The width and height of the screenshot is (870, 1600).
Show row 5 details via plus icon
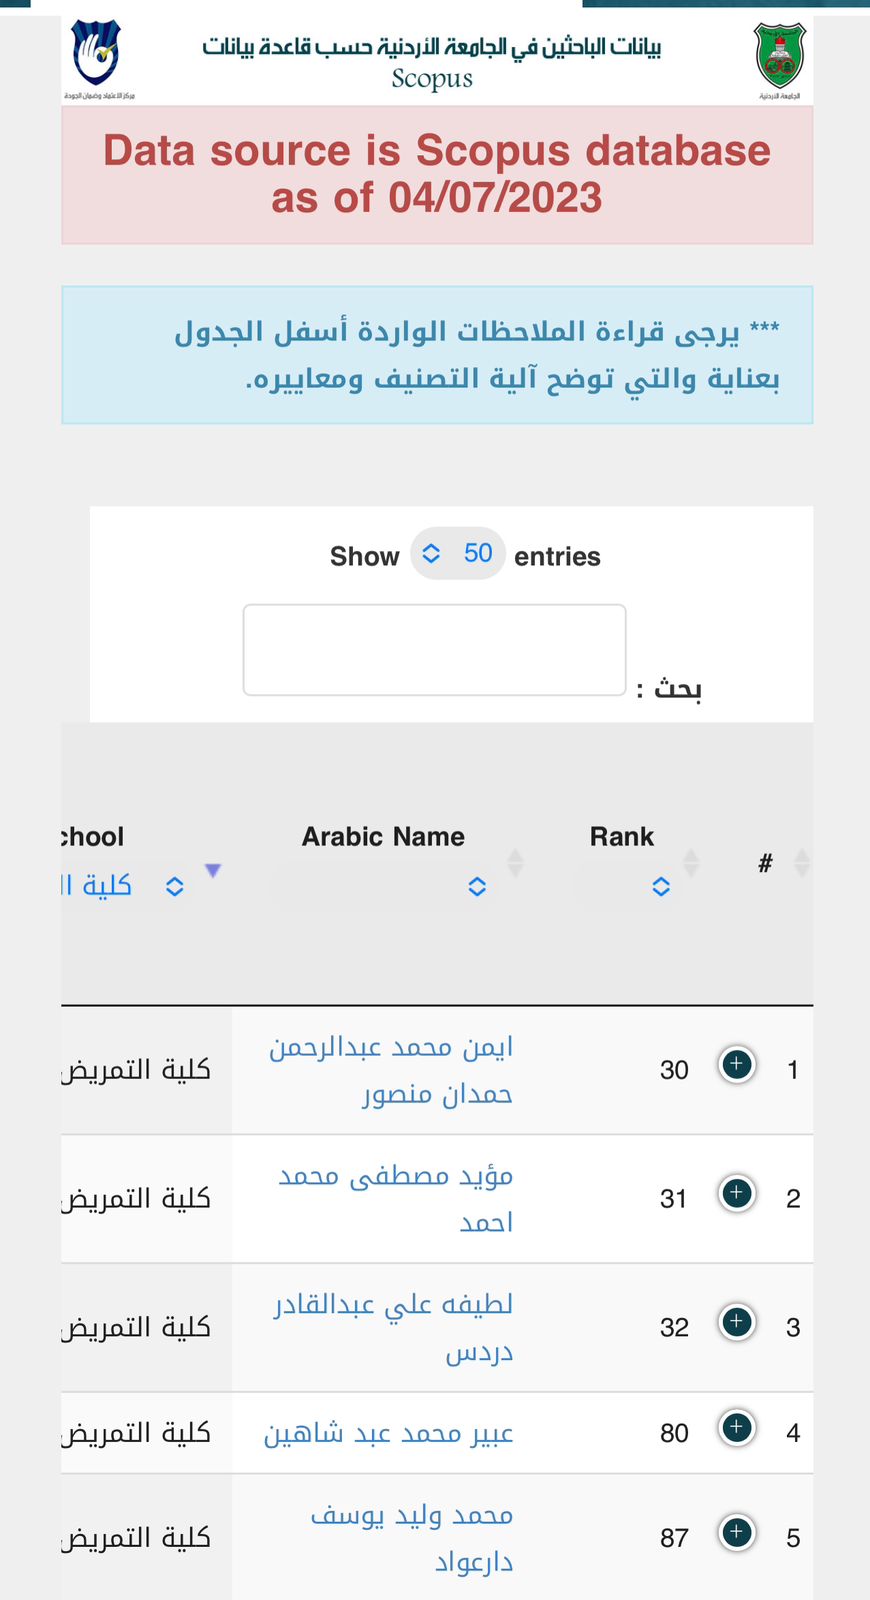(x=737, y=1533)
